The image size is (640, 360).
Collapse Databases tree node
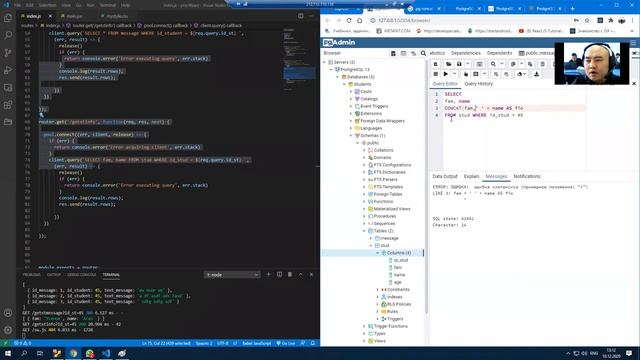click(x=338, y=77)
